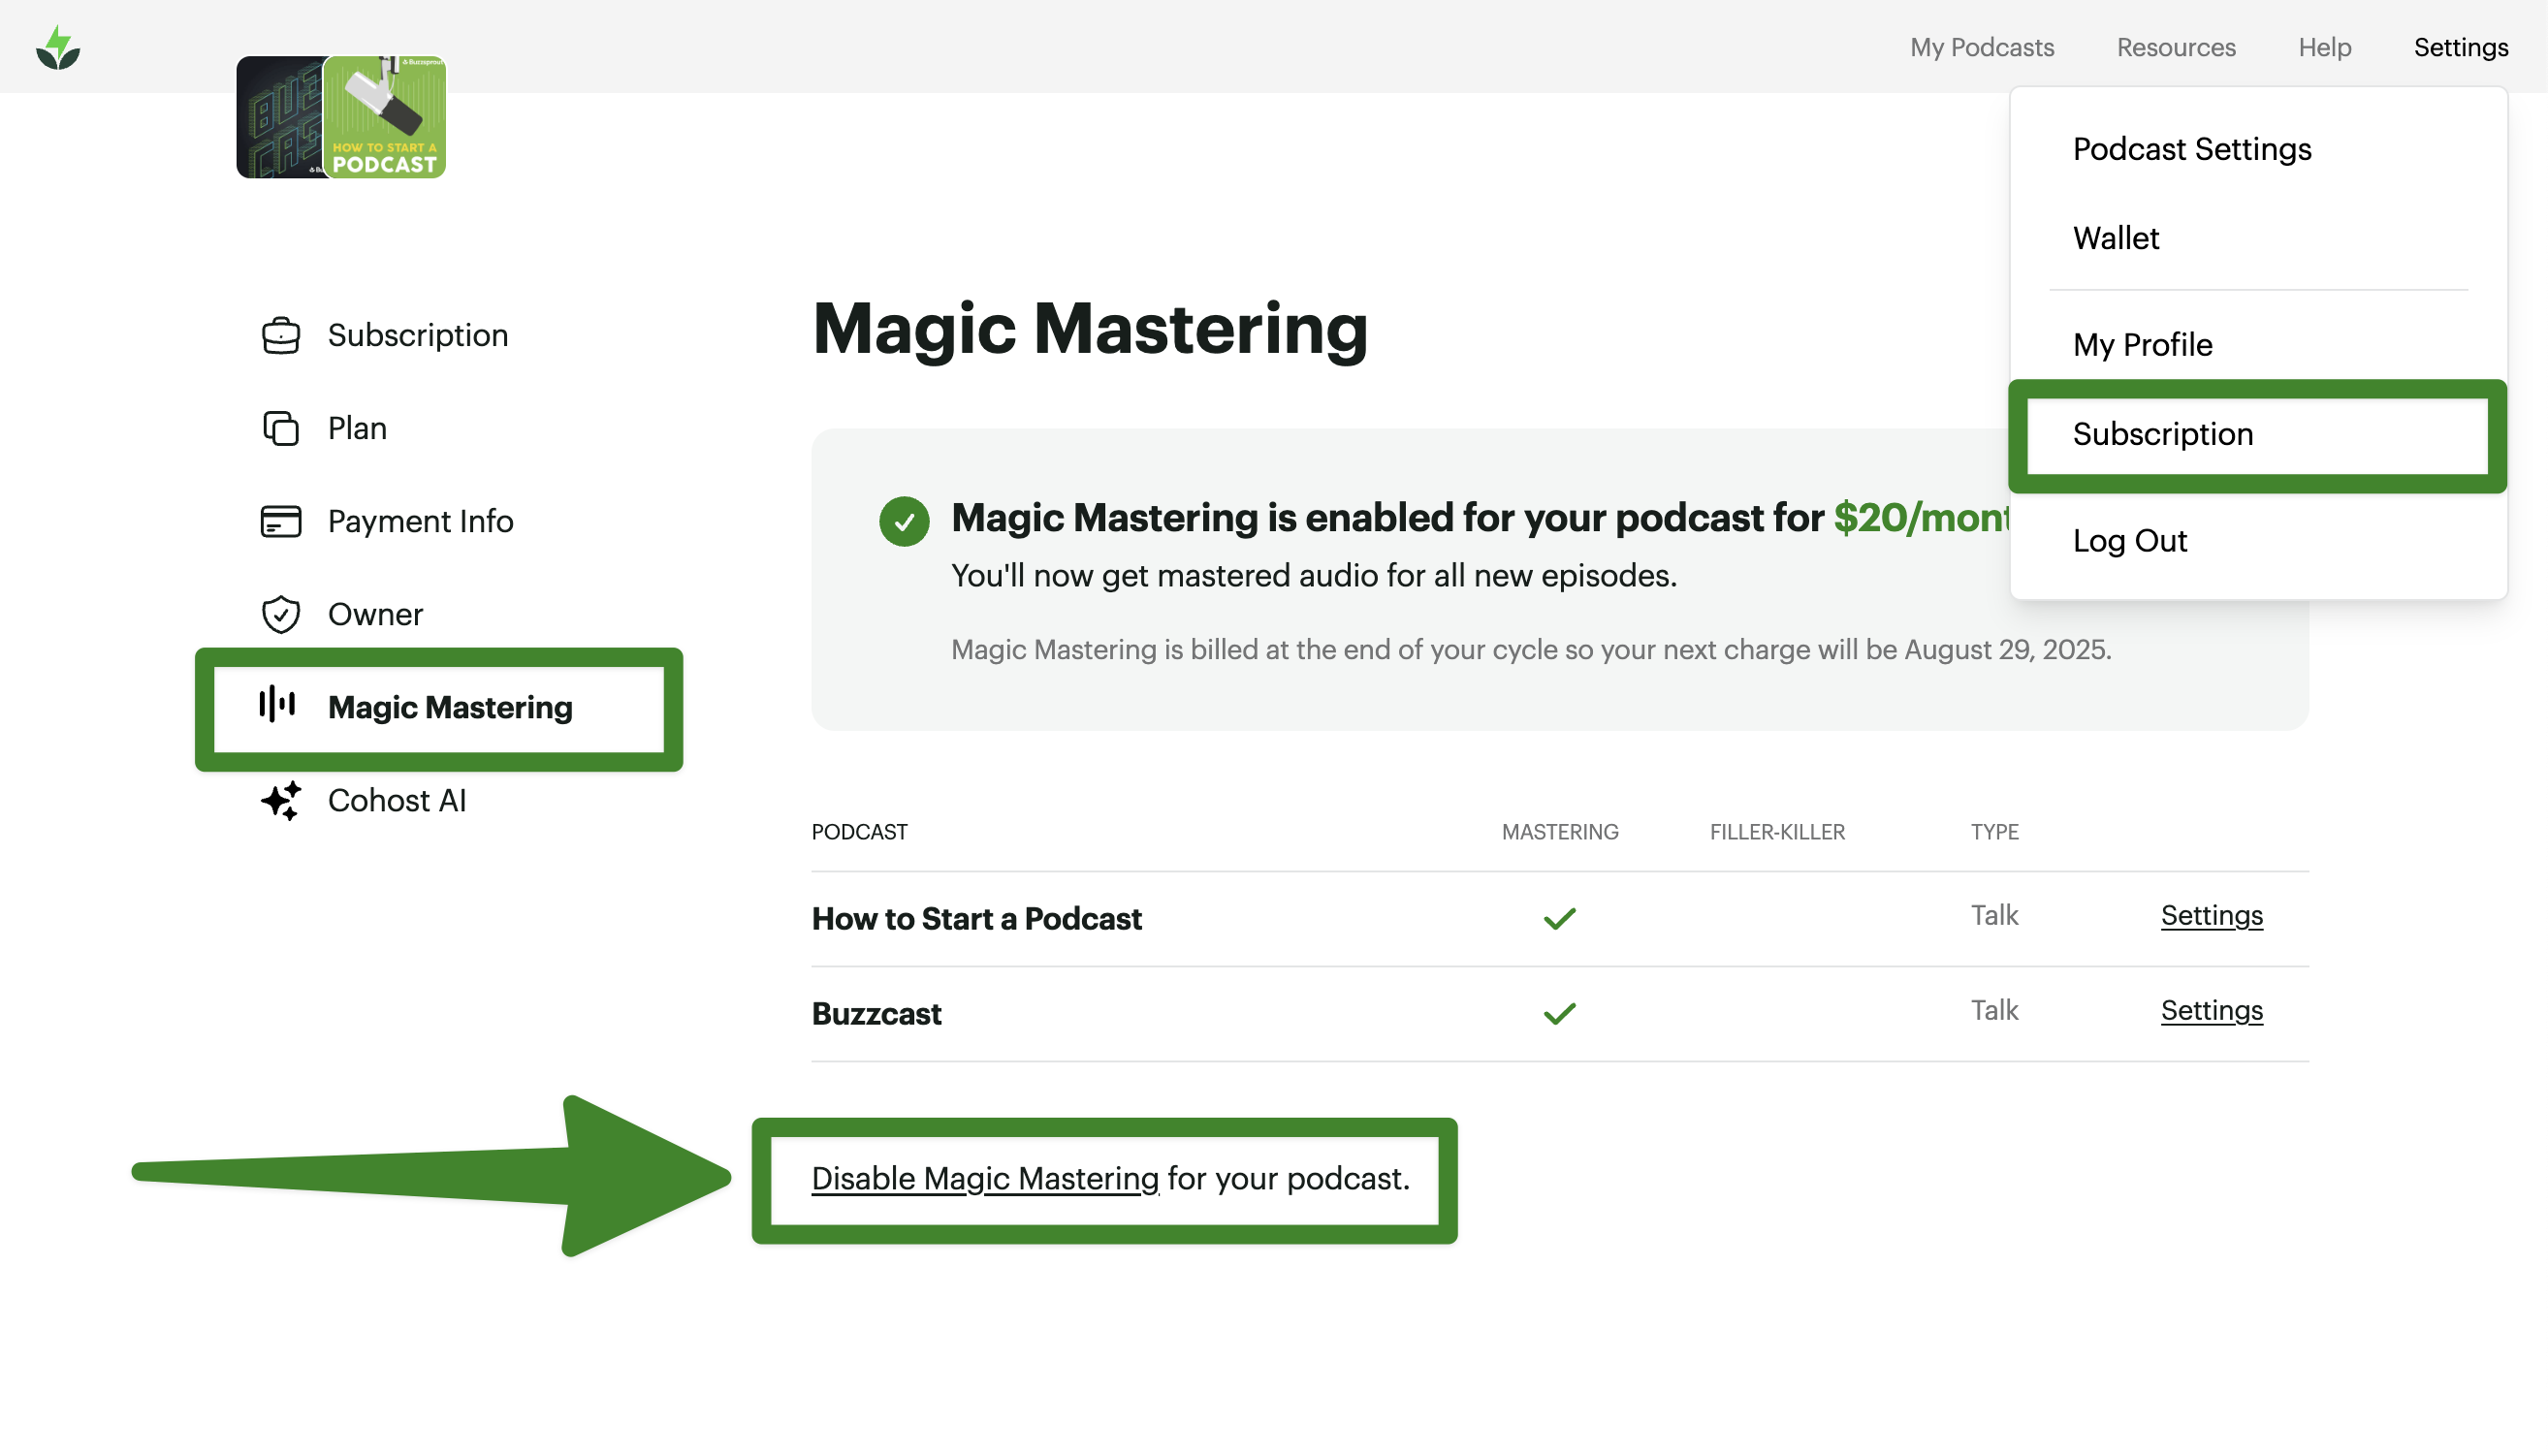Click Disable Magic Mastering link
This screenshot has height=1456, width=2548.
point(984,1178)
